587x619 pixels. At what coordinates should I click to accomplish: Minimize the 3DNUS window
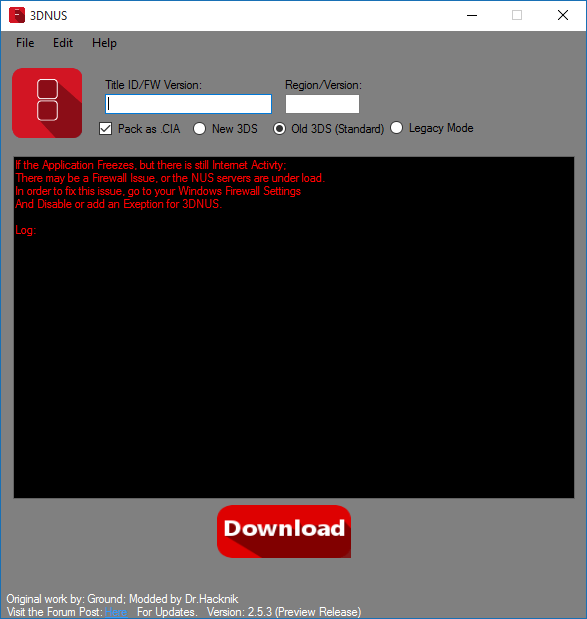(x=472, y=15)
